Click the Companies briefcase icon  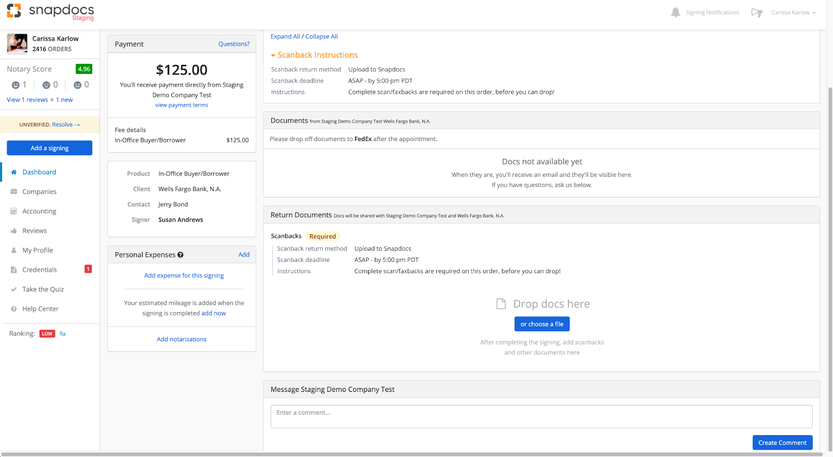[14, 191]
